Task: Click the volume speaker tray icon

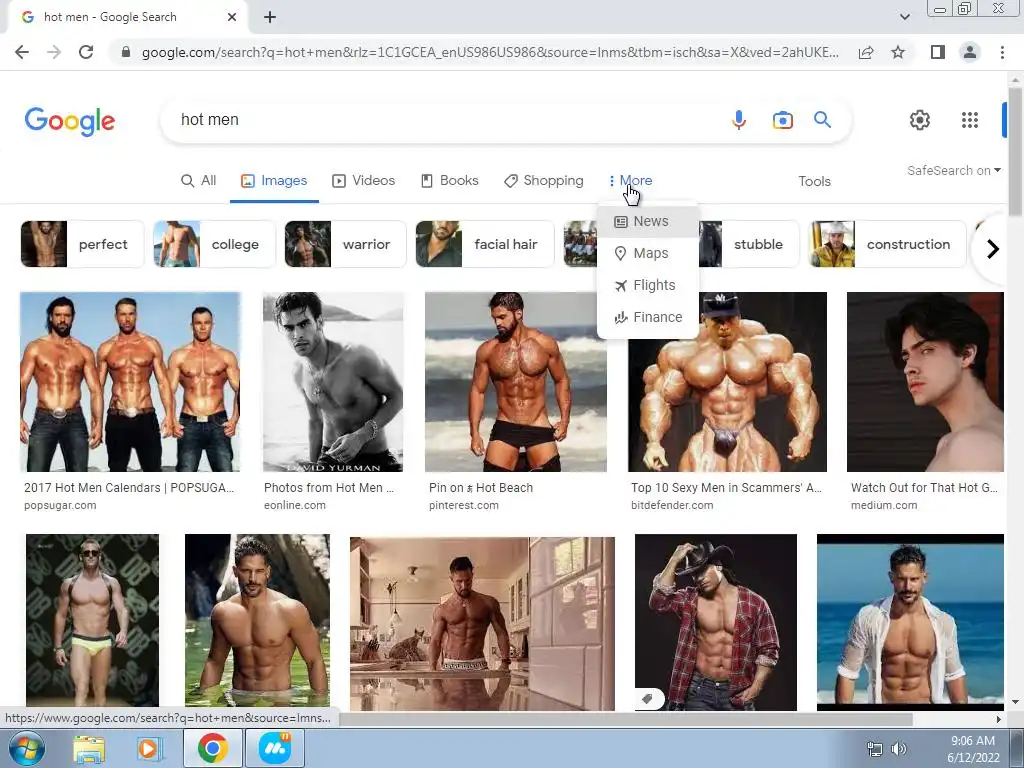Action: click(899, 749)
